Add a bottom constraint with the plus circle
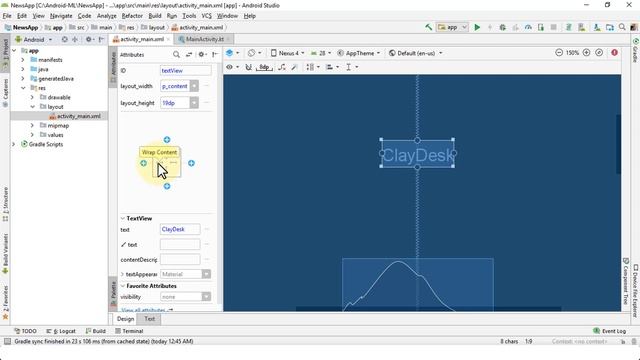The height and width of the screenshot is (360, 640). 167,187
